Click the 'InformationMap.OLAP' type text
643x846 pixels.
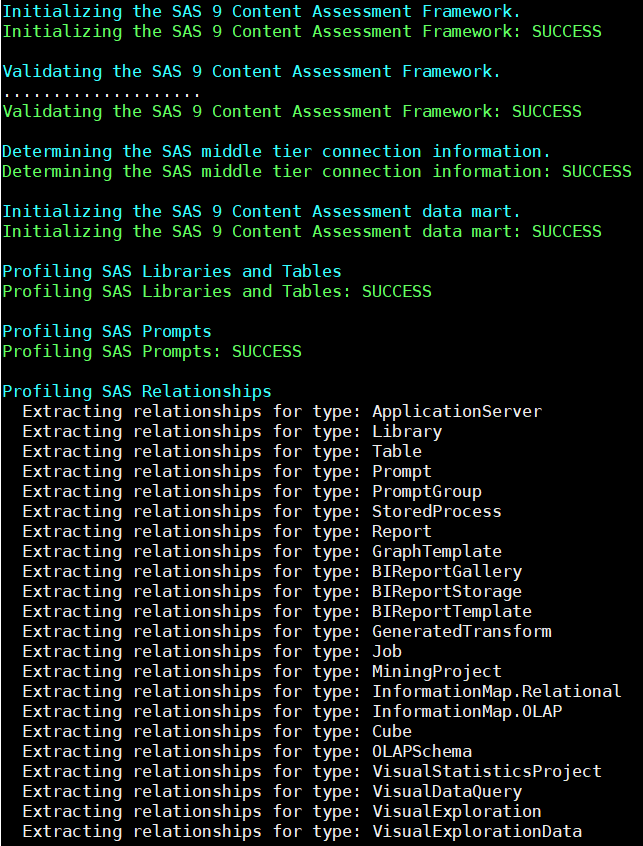[x=467, y=711]
